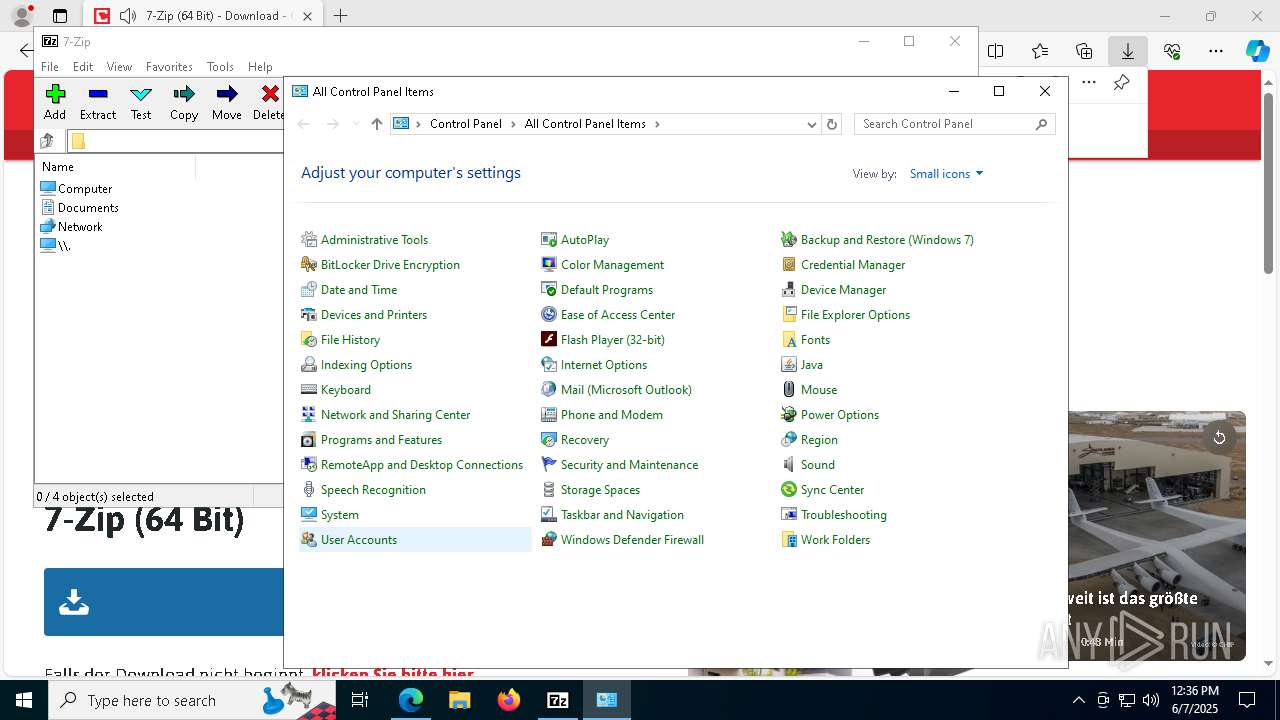1280x720 pixels.
Task: Refresh the Control Panel view
Action: point(831,124)
